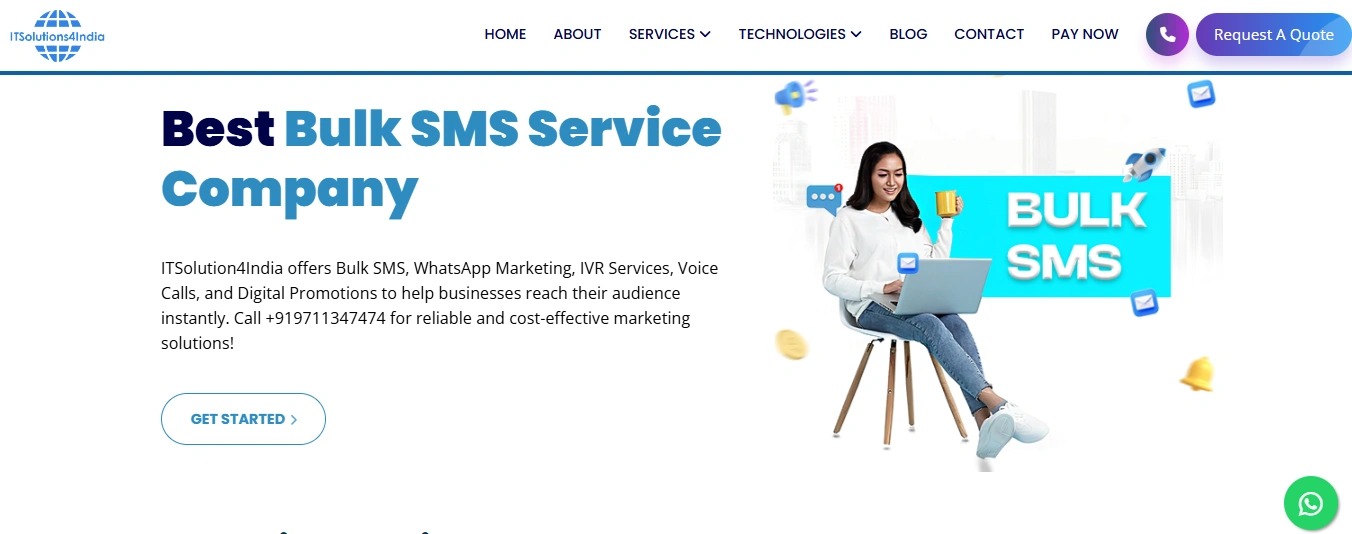
Task: Open the Pay Now link
Action: click(x=1085, y=34)
